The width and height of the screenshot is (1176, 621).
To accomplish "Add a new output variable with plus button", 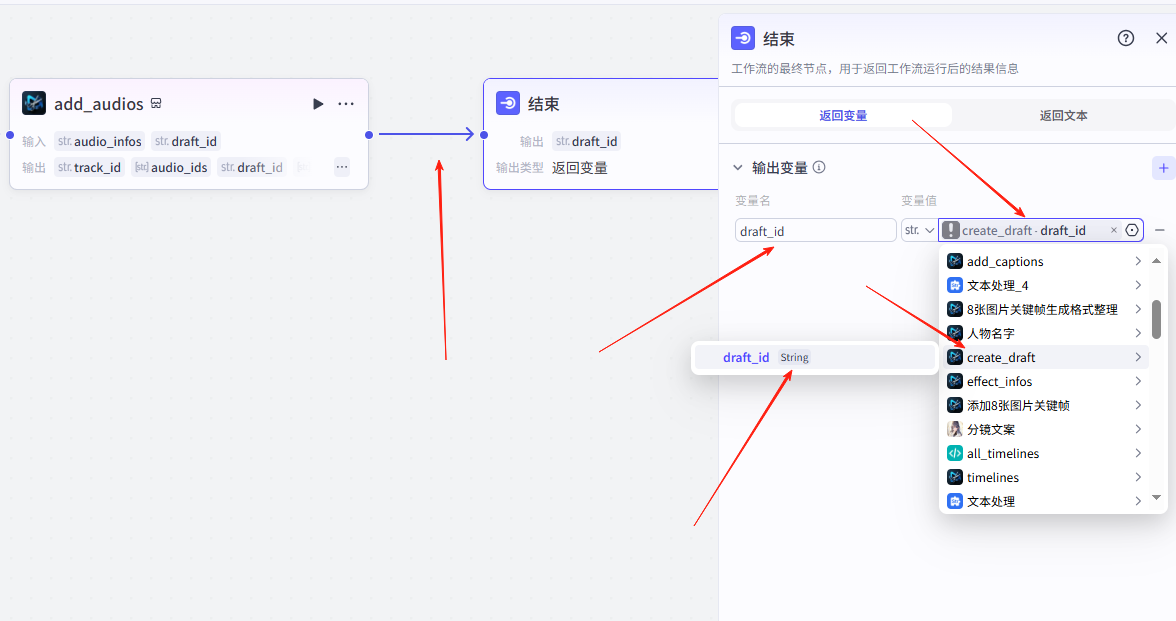I will pos(1163,168).
